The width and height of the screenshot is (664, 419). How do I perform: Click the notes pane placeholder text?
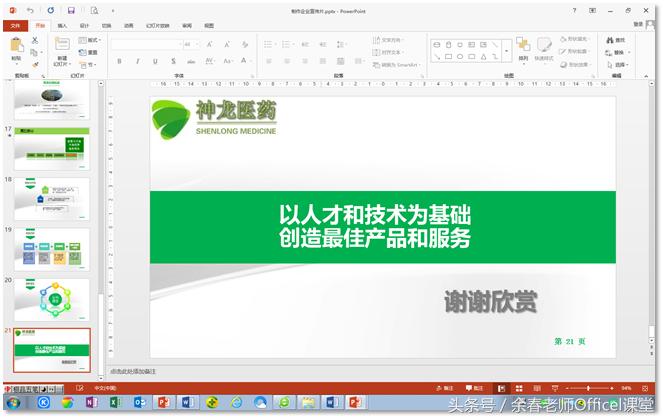[x=133, y=372]
